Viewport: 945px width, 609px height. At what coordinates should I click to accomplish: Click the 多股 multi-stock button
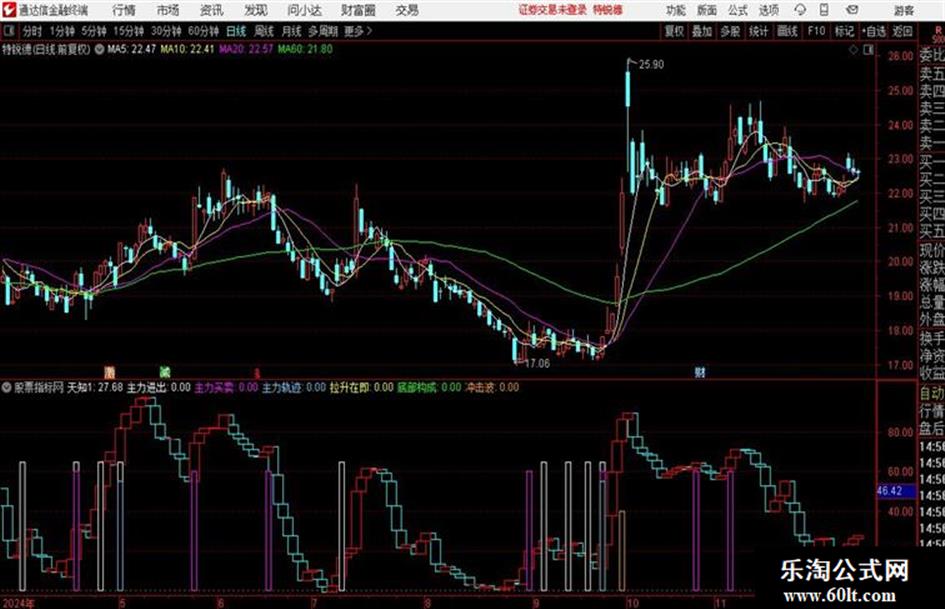click(730, 31)
